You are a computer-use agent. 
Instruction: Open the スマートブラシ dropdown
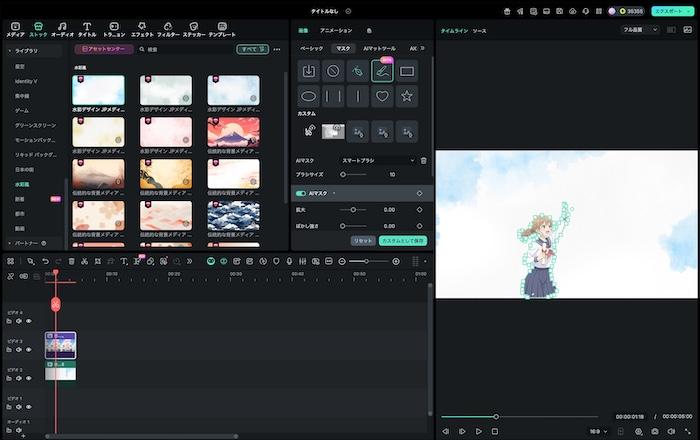[x=377, y=160]
